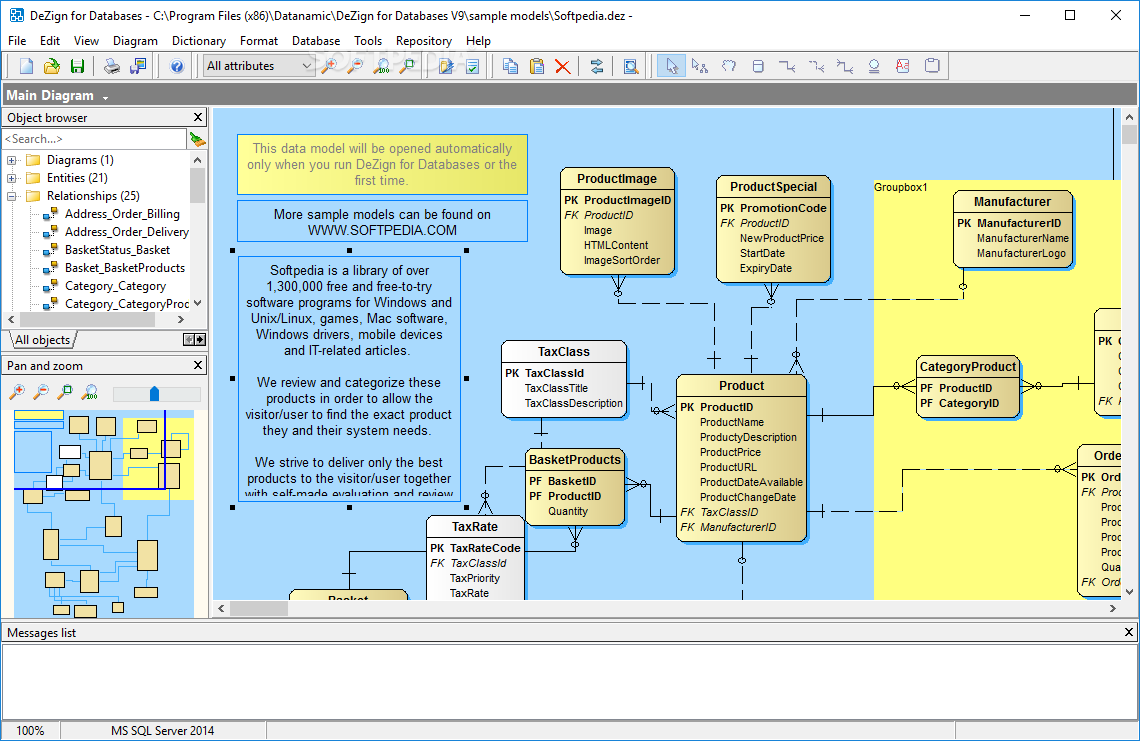Image resolution: width=1140 pixels, height=741 pixels.
Task: Create a new model with the blank page icon
Action: [26, 66]
